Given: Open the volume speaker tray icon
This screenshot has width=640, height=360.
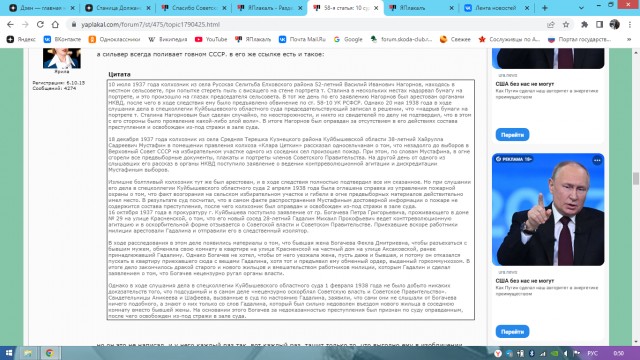Looking at the screenshot, I should click(565, 353).
